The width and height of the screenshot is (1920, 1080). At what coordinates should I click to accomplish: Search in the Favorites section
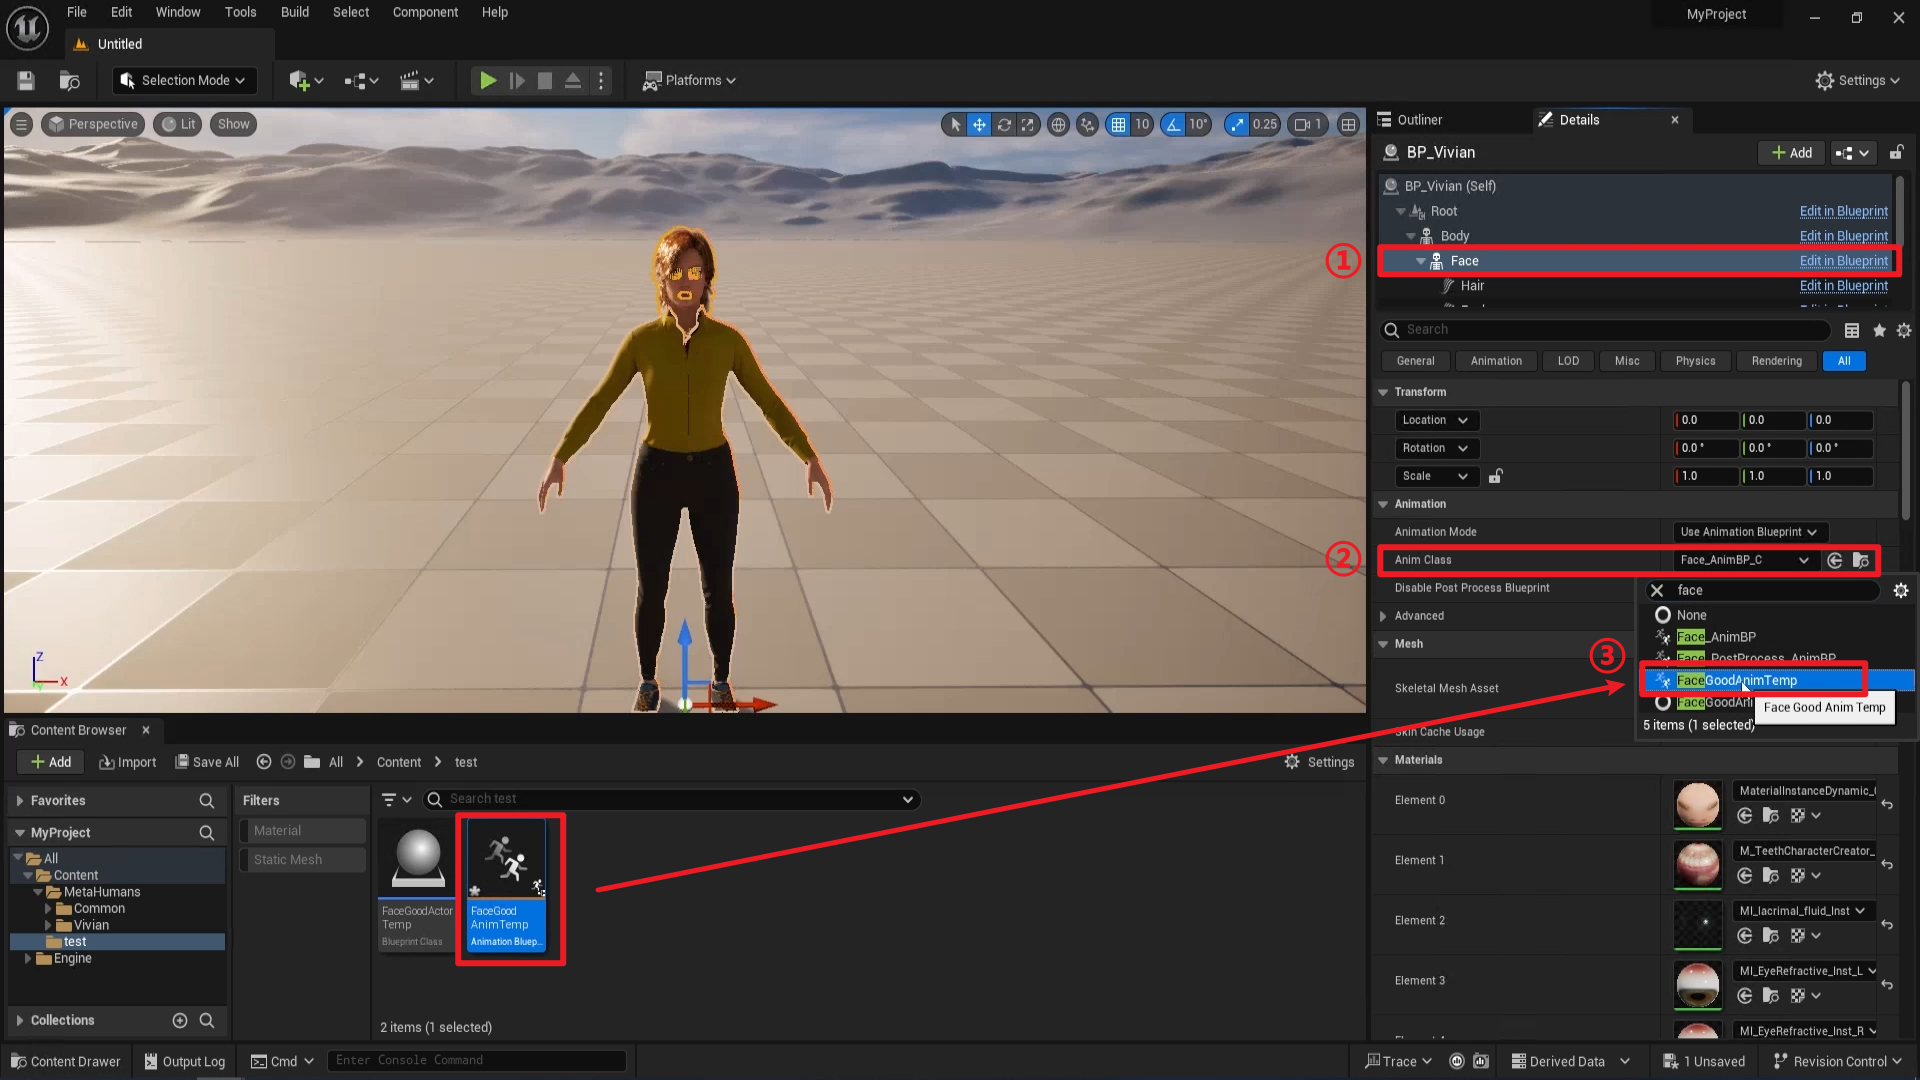tap(207, 801)
